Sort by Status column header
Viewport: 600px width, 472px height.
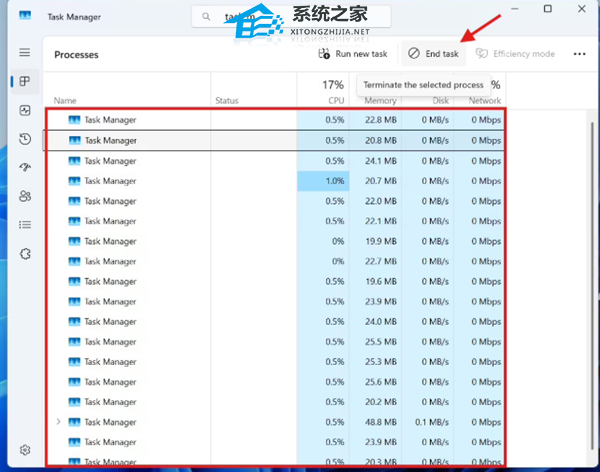tap(227, 101)
